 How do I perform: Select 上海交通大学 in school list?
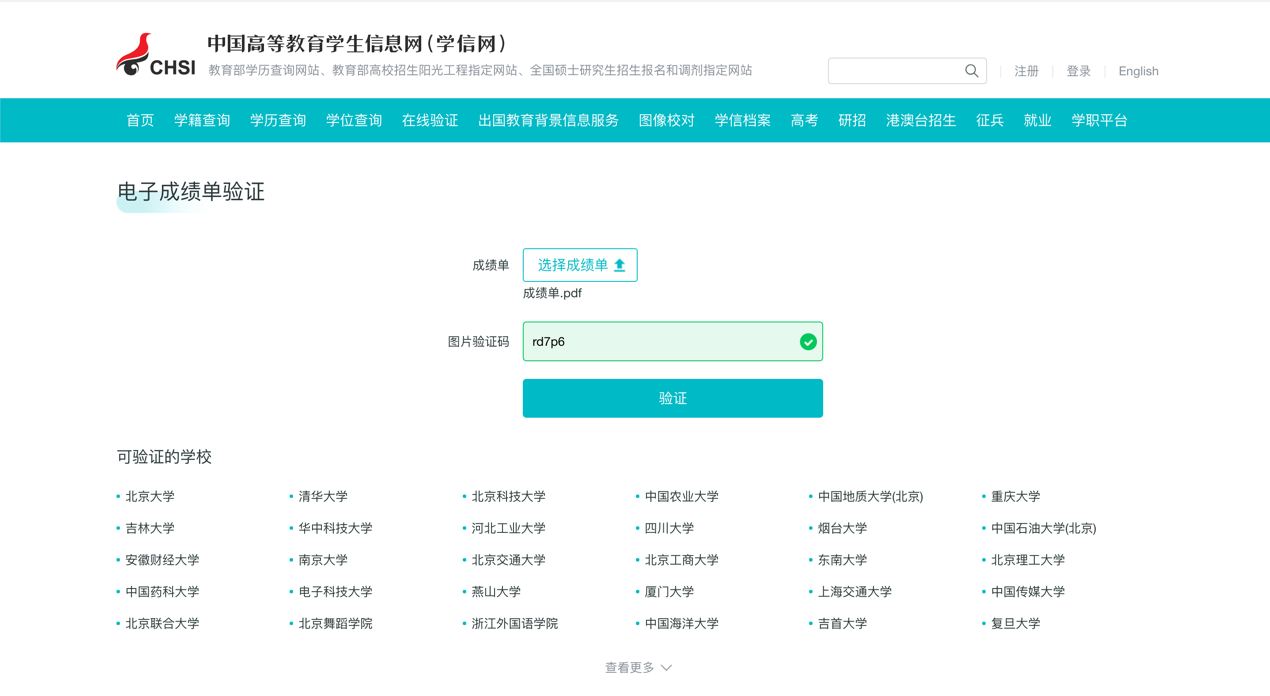tap(854, 591)
